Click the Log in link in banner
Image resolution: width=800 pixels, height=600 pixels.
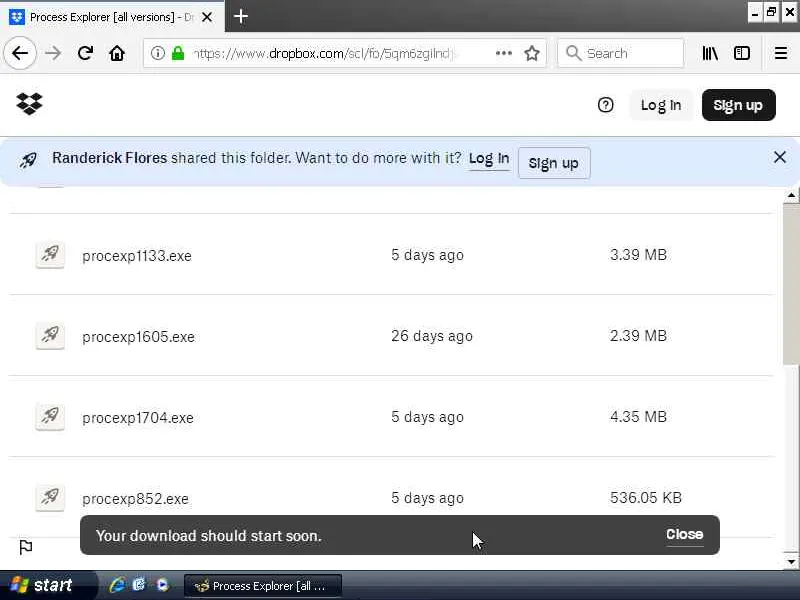[489, 159]
